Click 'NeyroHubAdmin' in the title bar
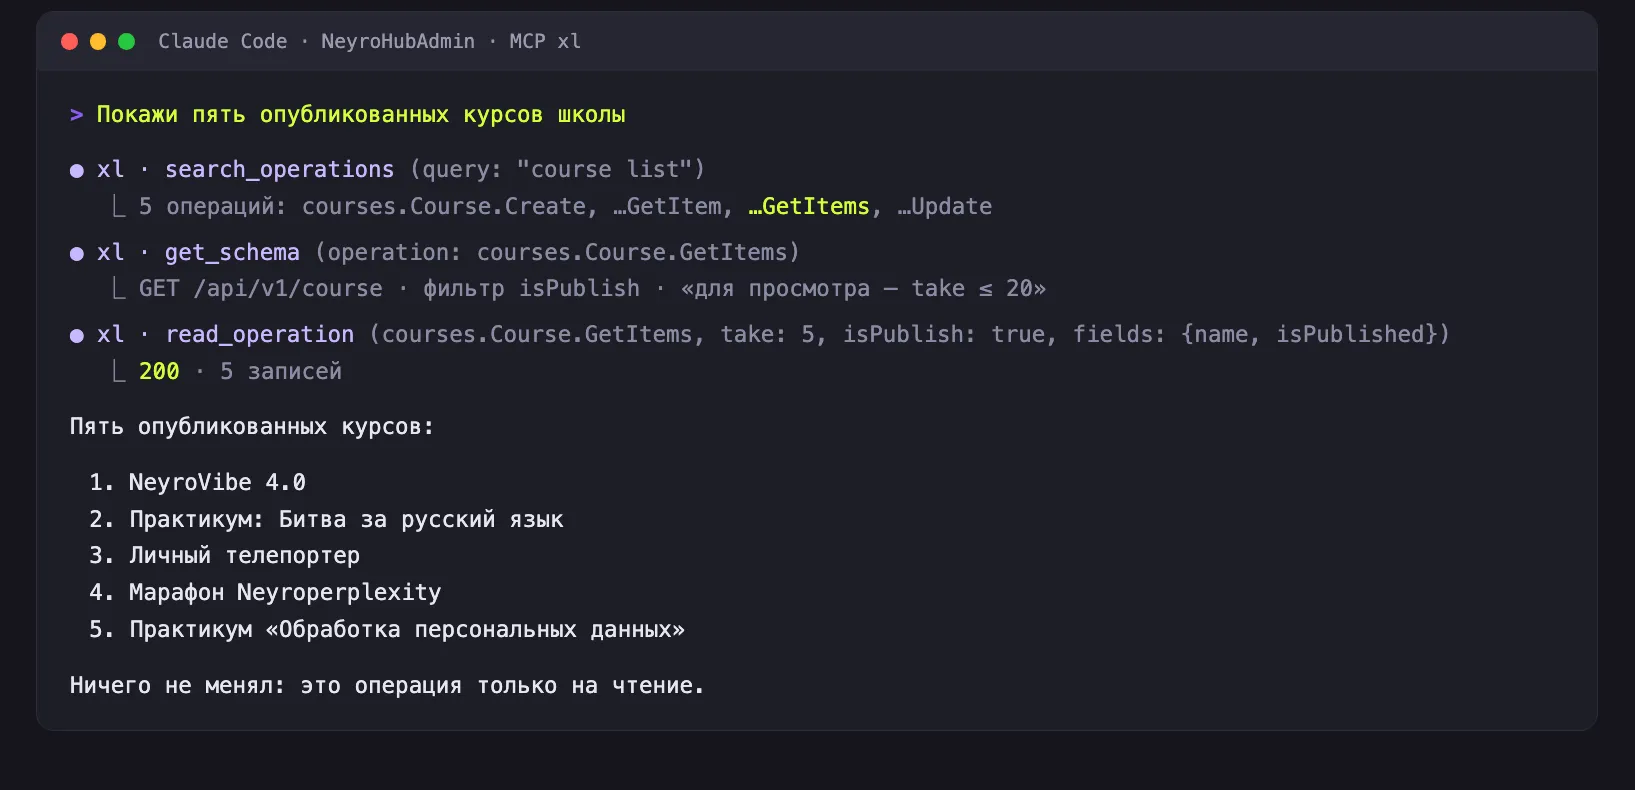This screenshot has width=1635, height=790. (398, 41)
